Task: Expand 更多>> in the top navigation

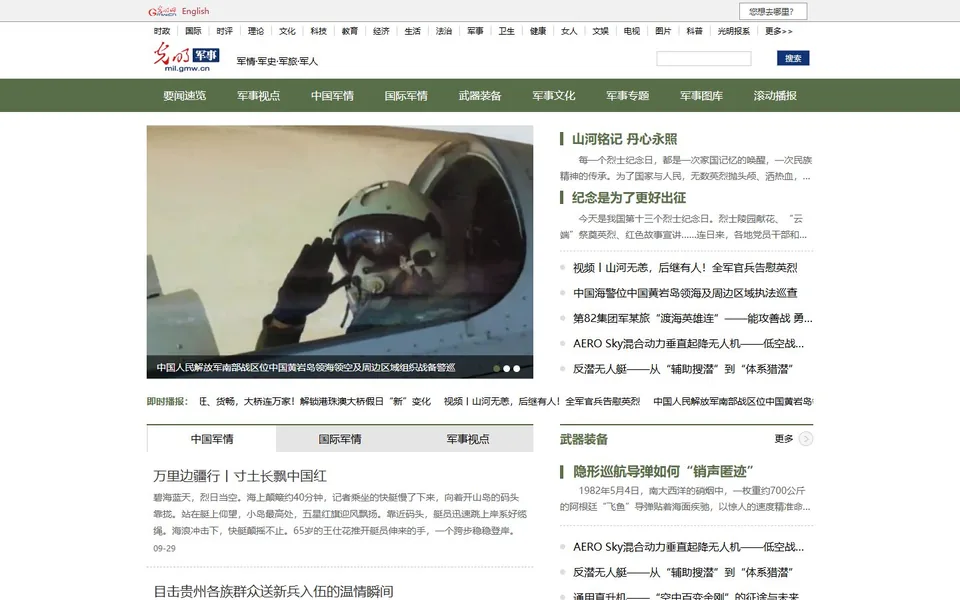Action: [778, 31]
